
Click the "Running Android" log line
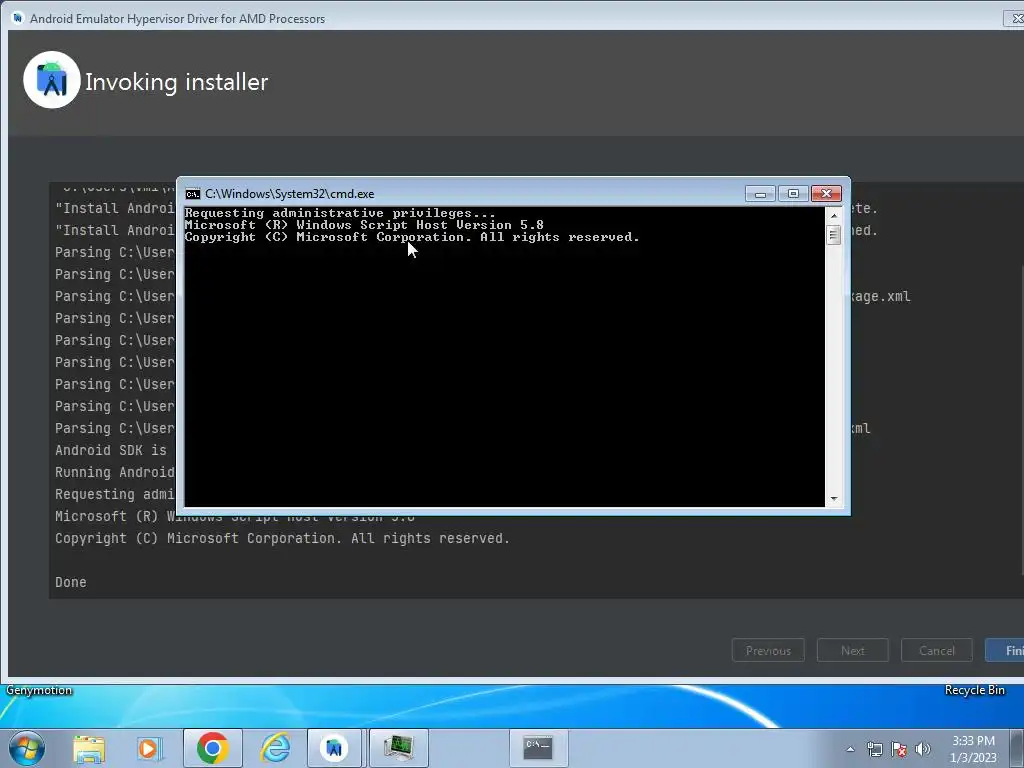(x=115, y=472)
